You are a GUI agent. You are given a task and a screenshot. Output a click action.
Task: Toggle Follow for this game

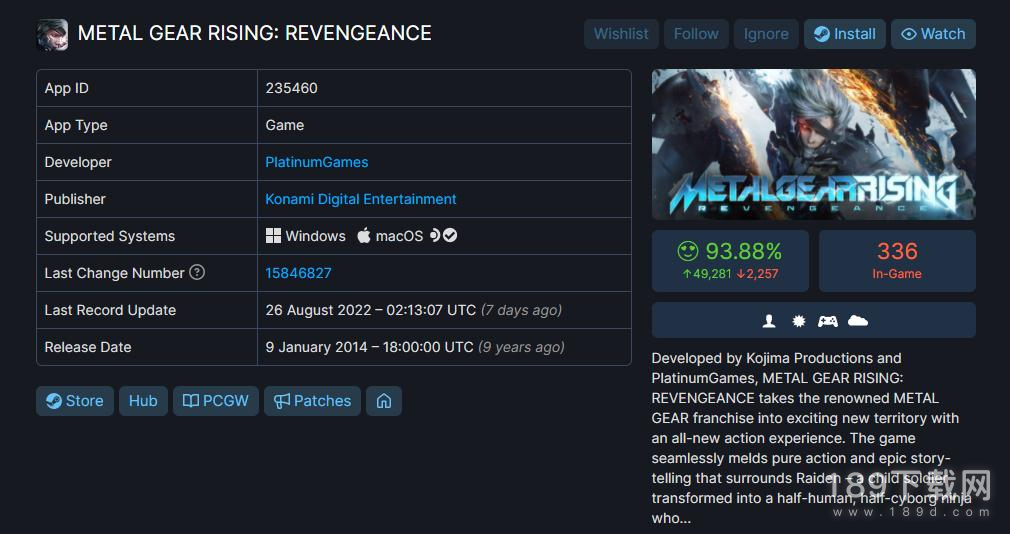pyautogui.click(x=696, y=34)
